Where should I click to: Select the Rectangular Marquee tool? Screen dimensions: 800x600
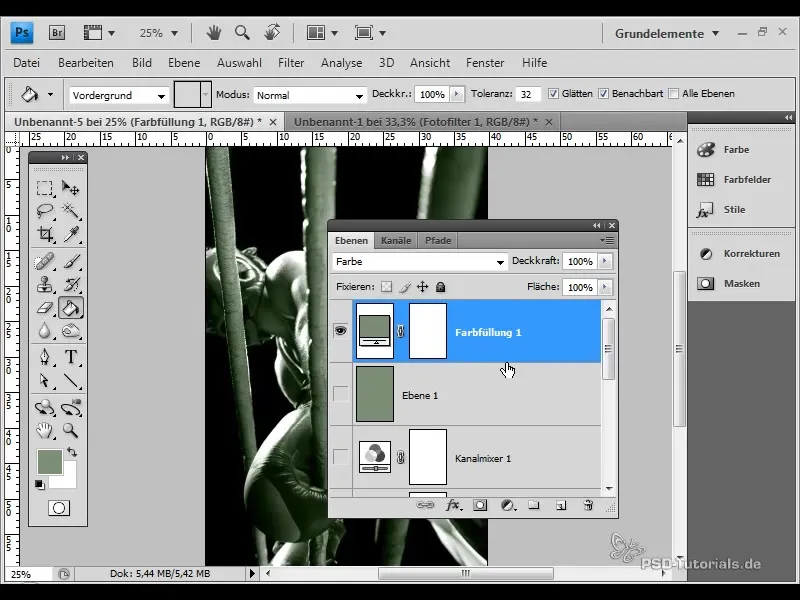(45, 188)
